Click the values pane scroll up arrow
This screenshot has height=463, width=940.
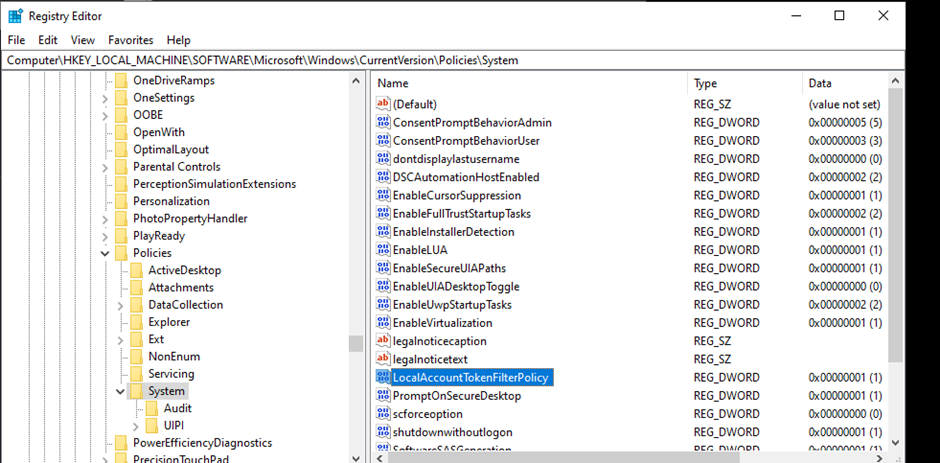[x=896, y=81]
